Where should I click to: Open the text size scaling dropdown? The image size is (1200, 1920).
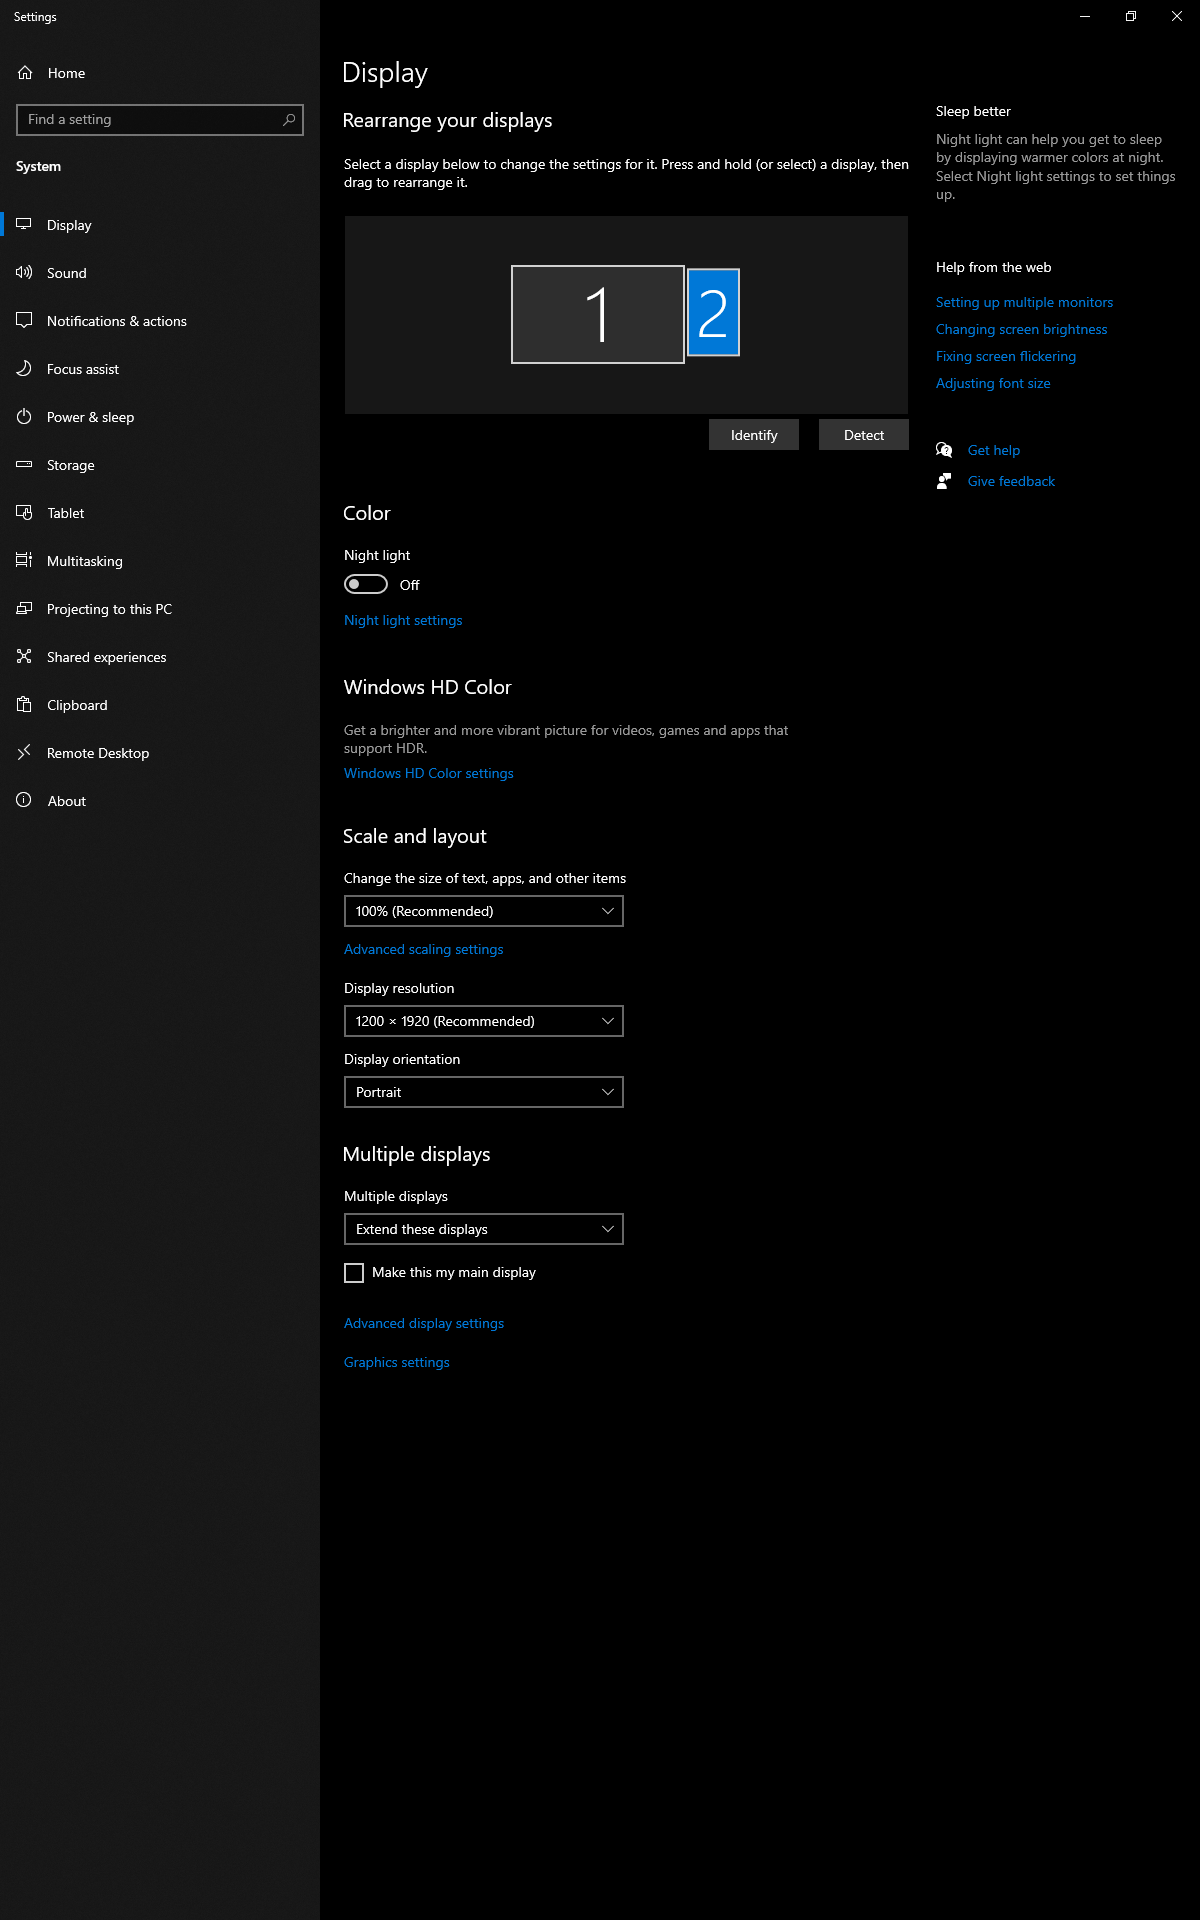484,911
